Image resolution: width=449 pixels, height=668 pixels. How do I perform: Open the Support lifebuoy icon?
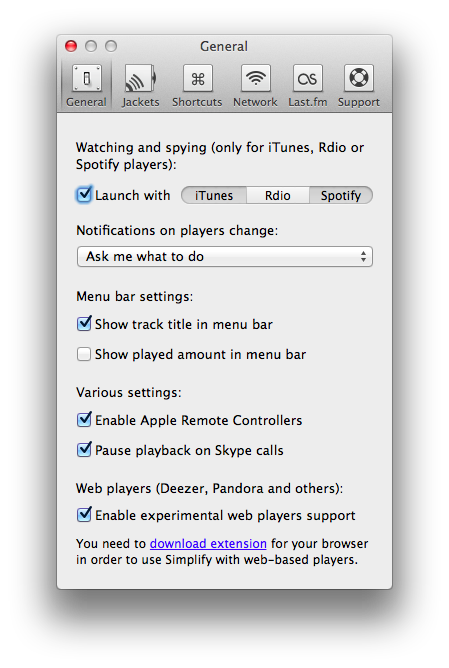(359, 78)
